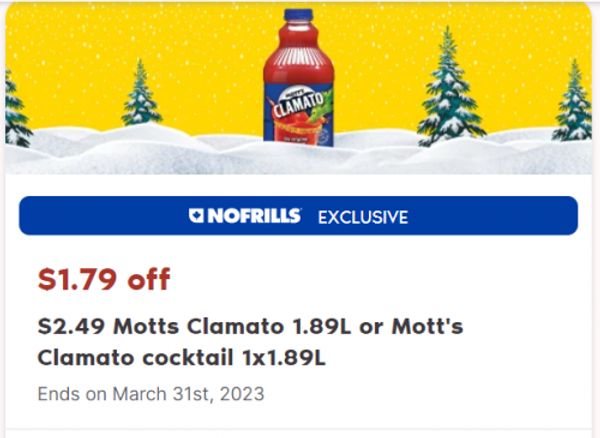Click the large snowy tree right of bottle

click(x=450, y=87)
